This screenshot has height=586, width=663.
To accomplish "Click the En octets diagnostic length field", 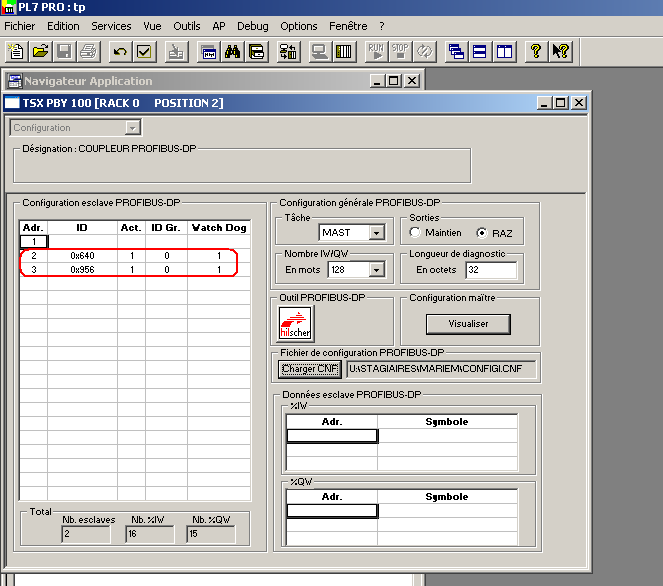I will (x=491, y=270).
